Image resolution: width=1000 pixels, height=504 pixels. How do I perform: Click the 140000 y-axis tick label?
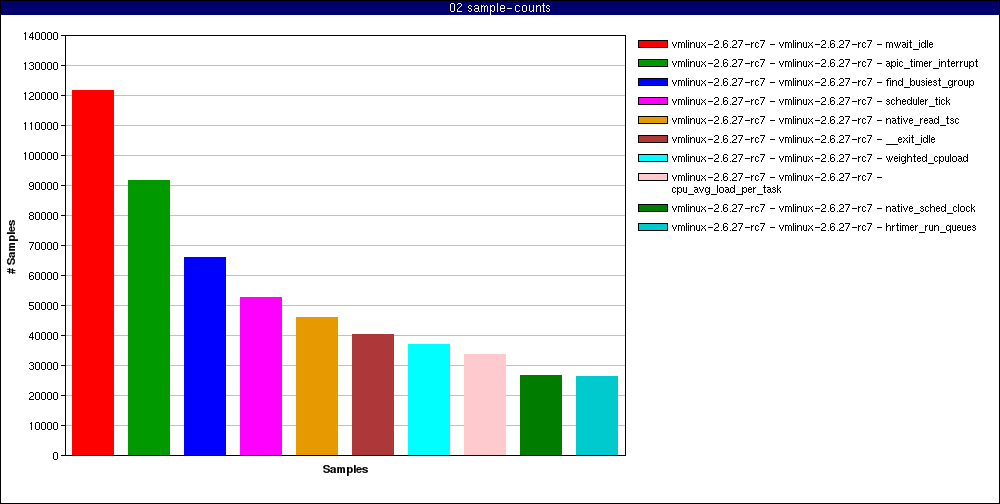[40, 36]
